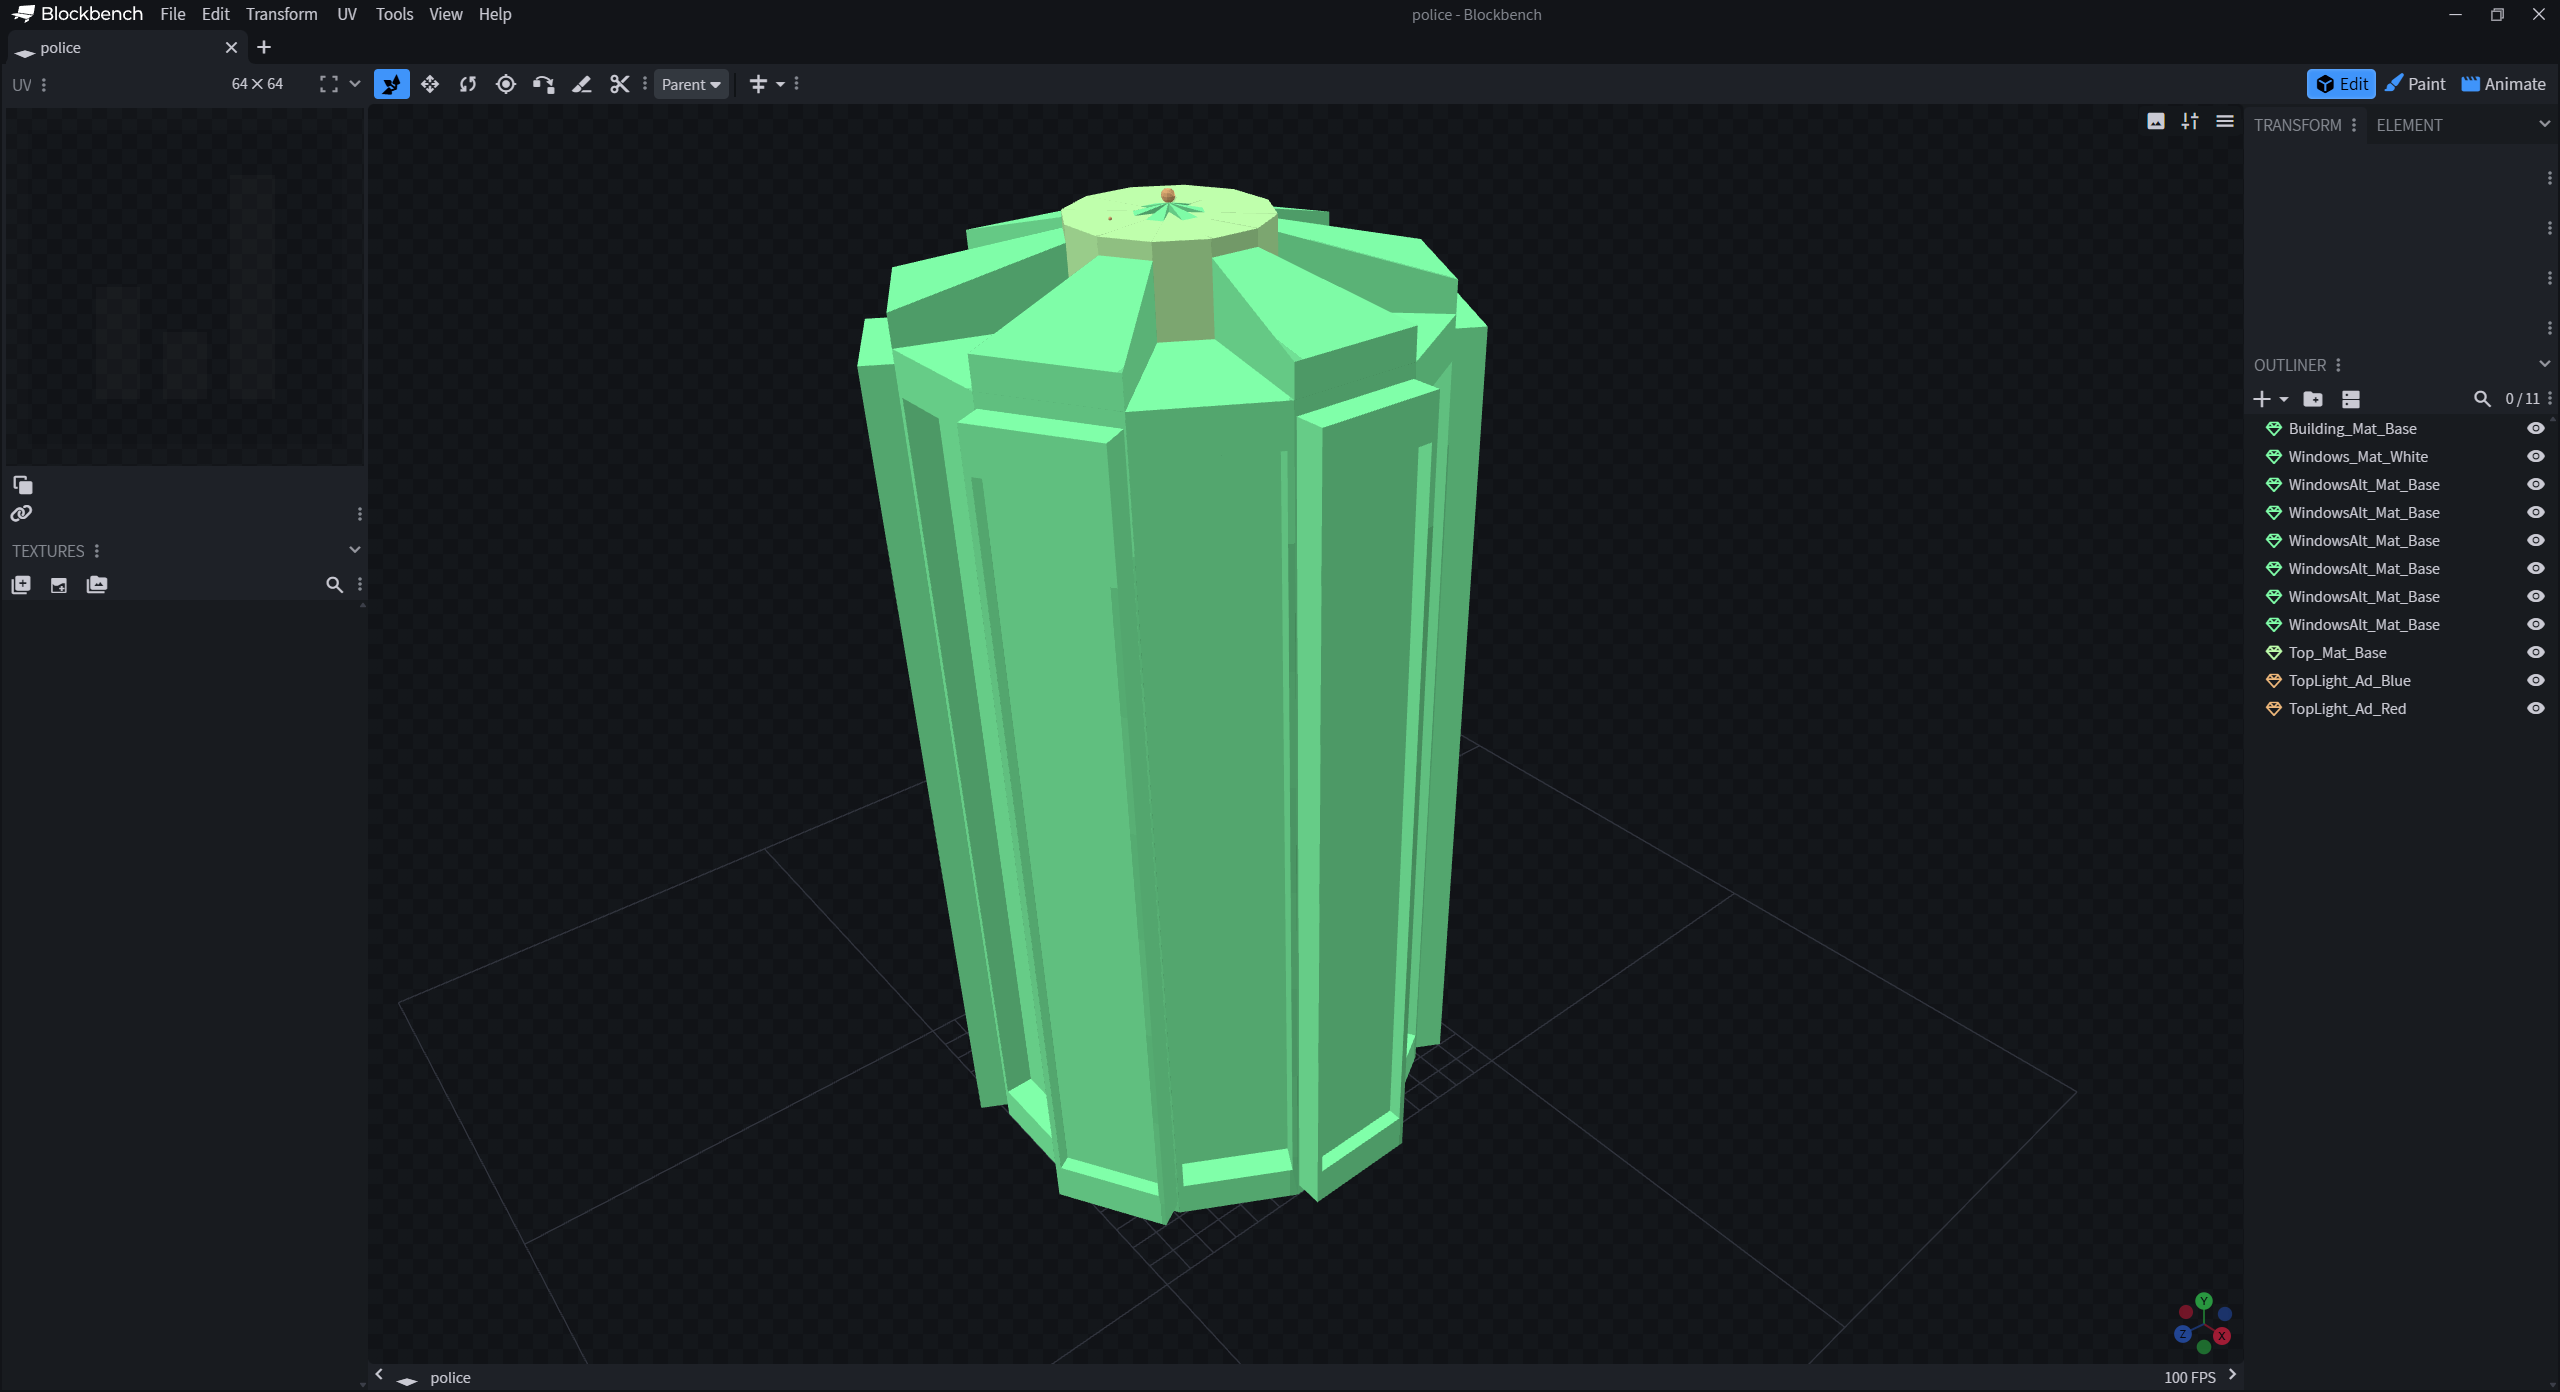This screenshot has height=1392, width=2560.
Task: Hide the Building_Mat_Base mesh
Action: 2536,428
